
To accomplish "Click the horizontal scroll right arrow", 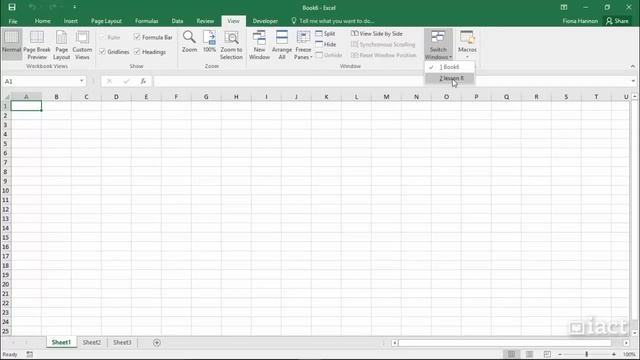I will (626, 343).
